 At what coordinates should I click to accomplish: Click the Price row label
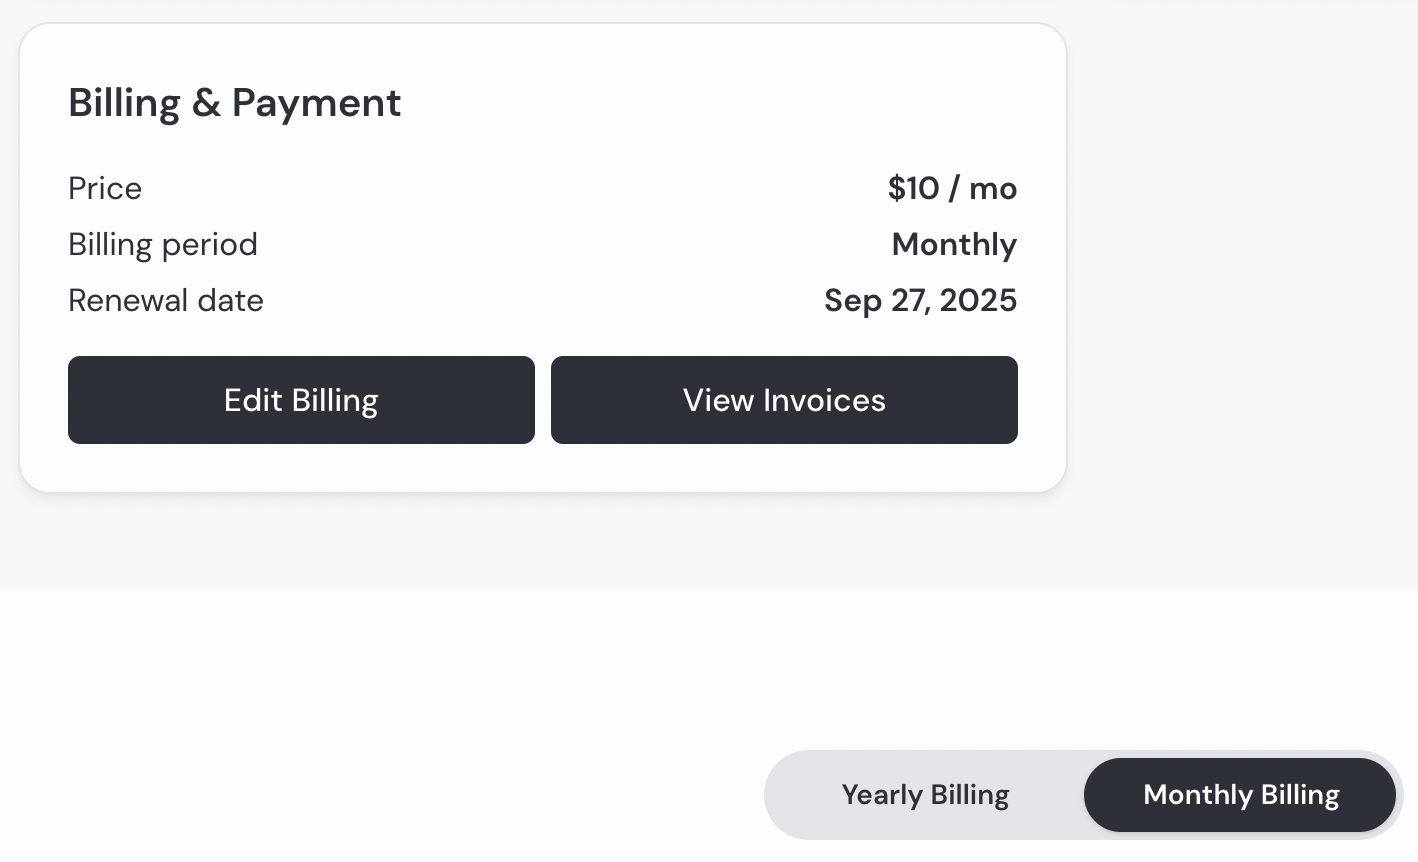coord(104,188)
